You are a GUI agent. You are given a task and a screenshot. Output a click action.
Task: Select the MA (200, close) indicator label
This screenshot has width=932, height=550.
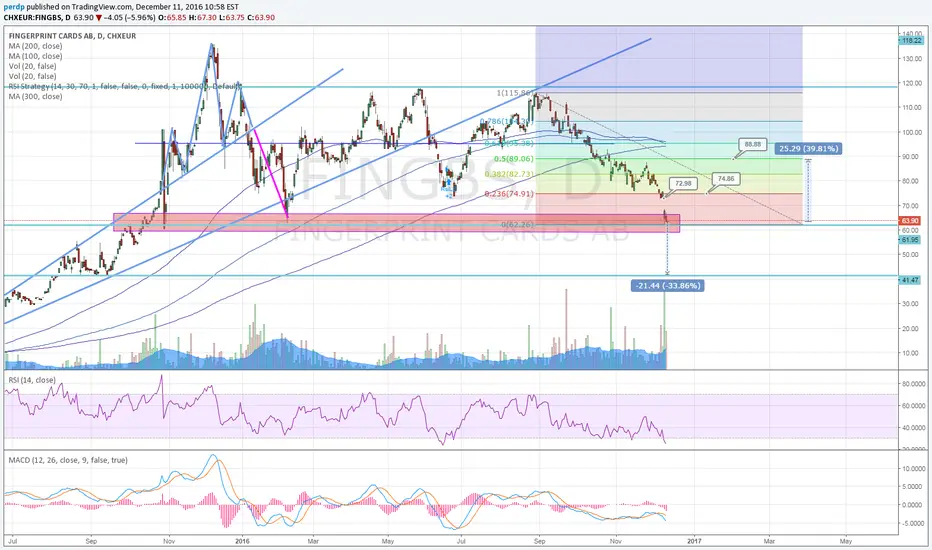tap(35, 46)
